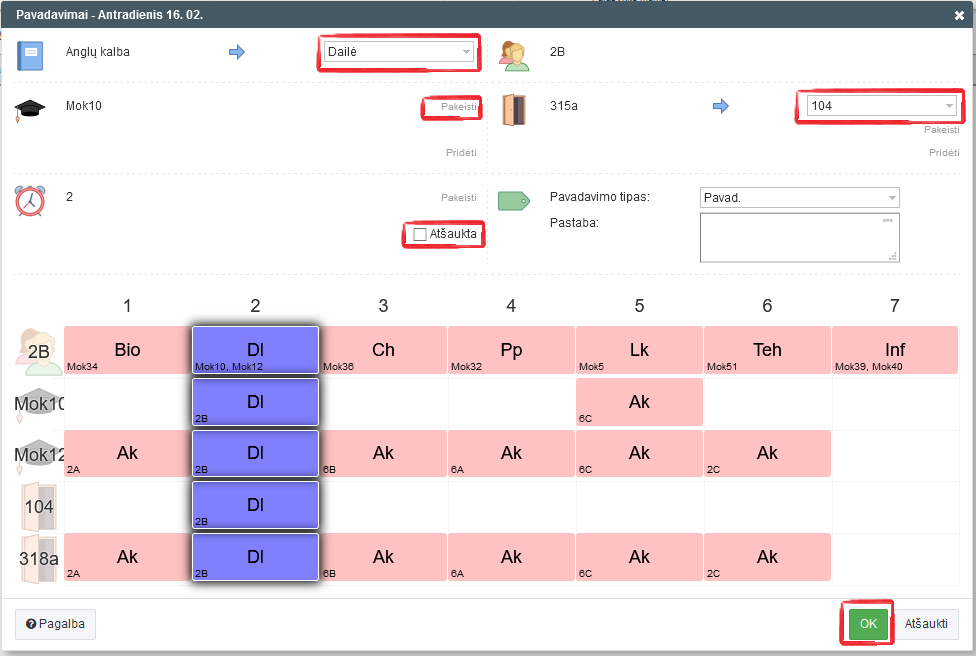This screenshot has height=656, width=976.
Task: Select Ak 2C lesson in Mok12 row
Action: [x=767, y=453]
